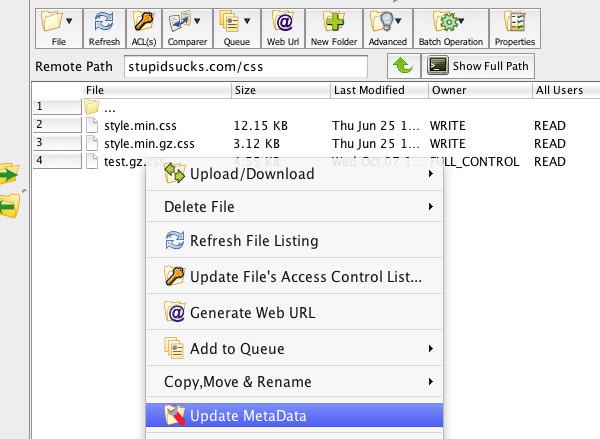Click the Remote Path input field

pos(246,67)
